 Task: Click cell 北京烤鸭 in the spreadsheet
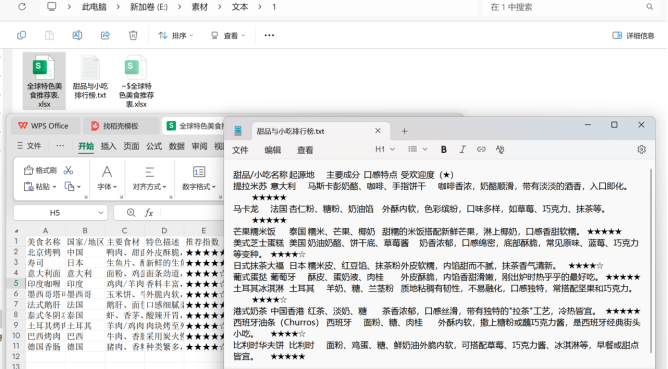46,252
